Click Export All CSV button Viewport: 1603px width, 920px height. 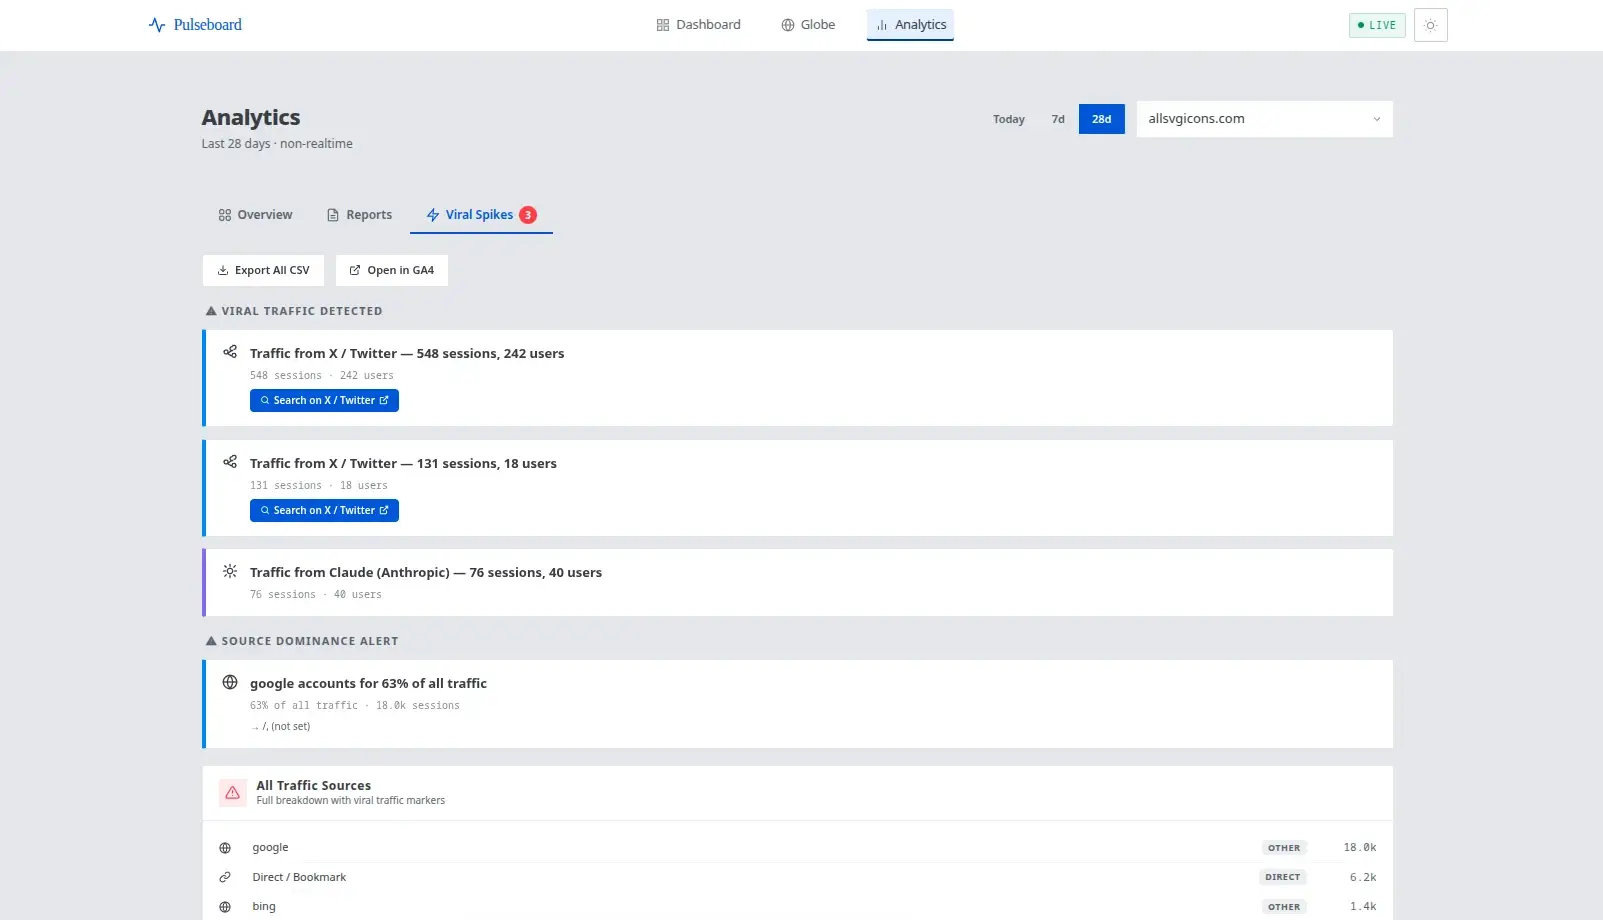point(263,270)
